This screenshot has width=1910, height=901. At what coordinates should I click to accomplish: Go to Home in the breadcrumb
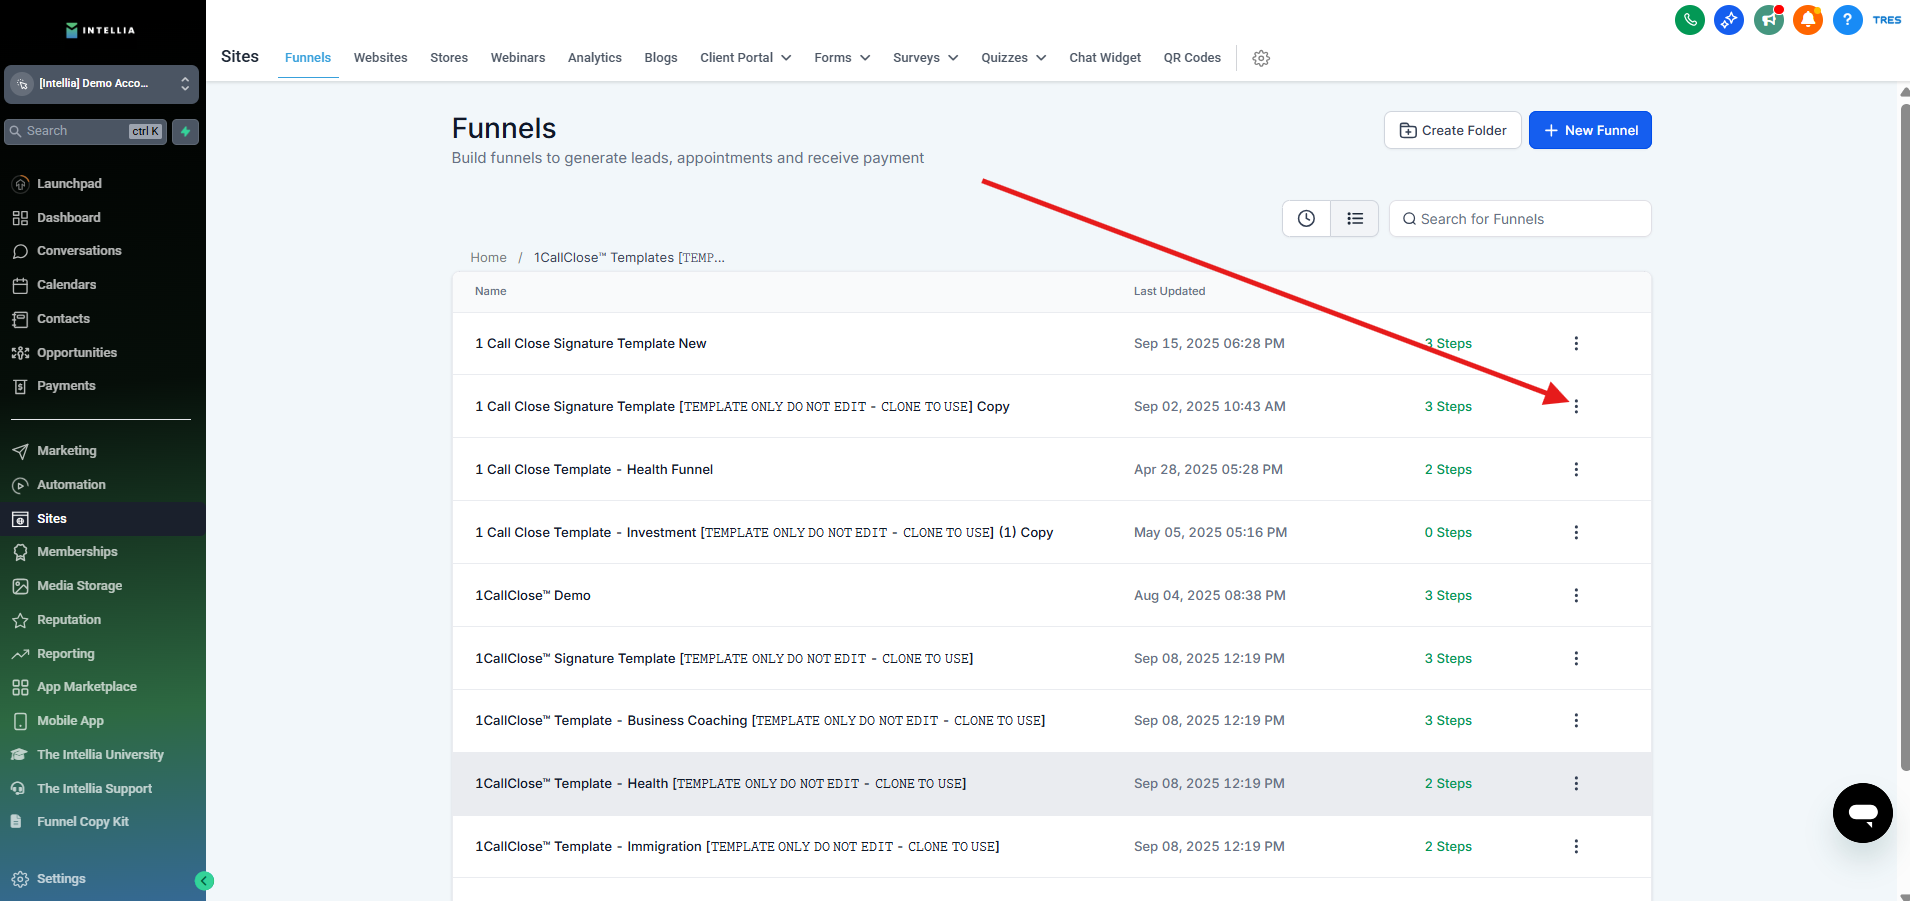point(488,258)
